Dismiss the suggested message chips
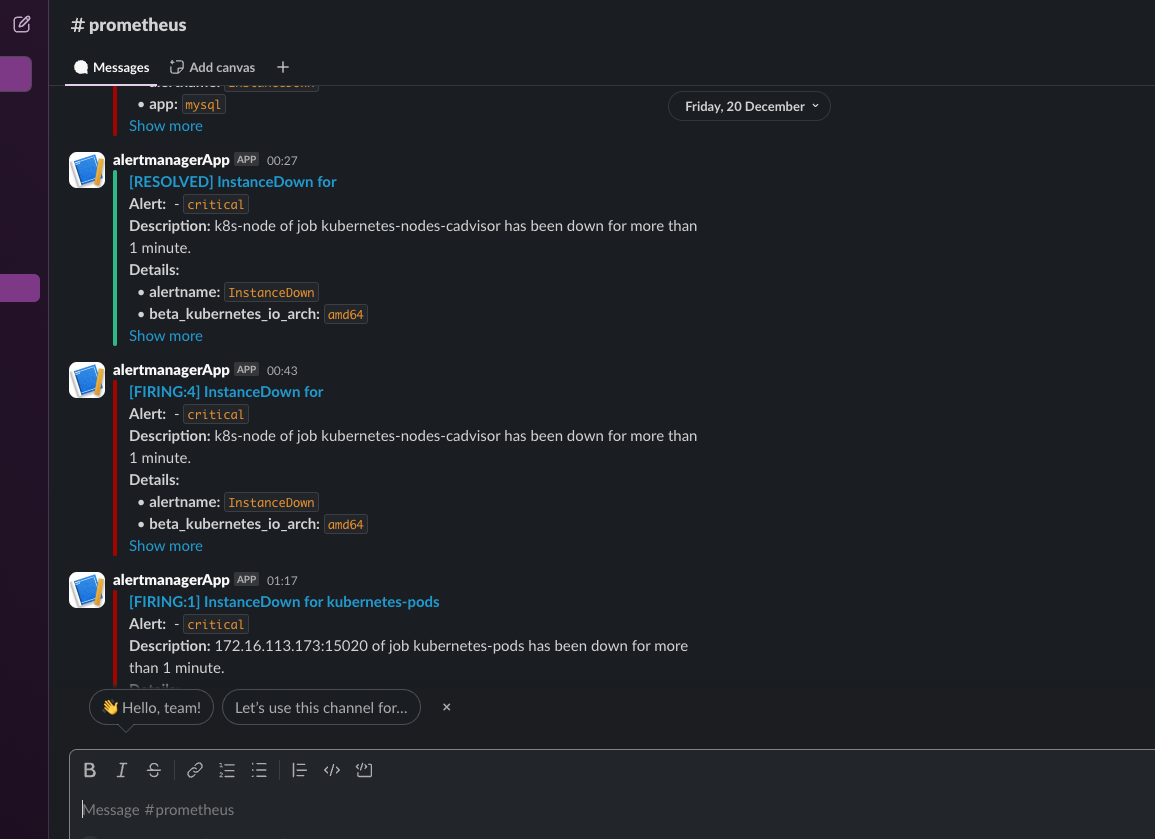Viewport: 1155px width, 839px height. [x=447, y=707]
